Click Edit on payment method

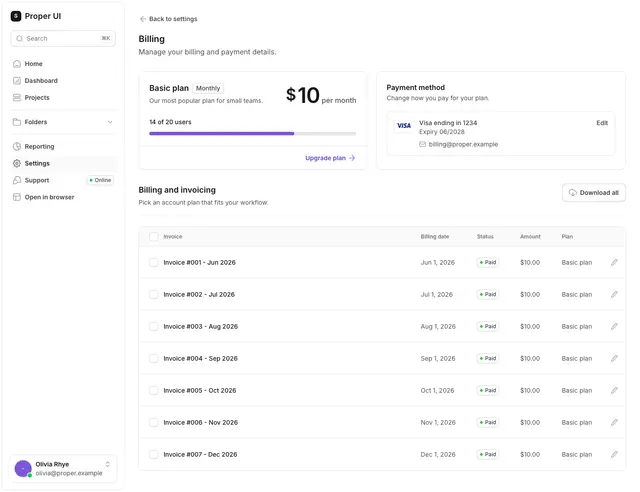coord(602,123)
